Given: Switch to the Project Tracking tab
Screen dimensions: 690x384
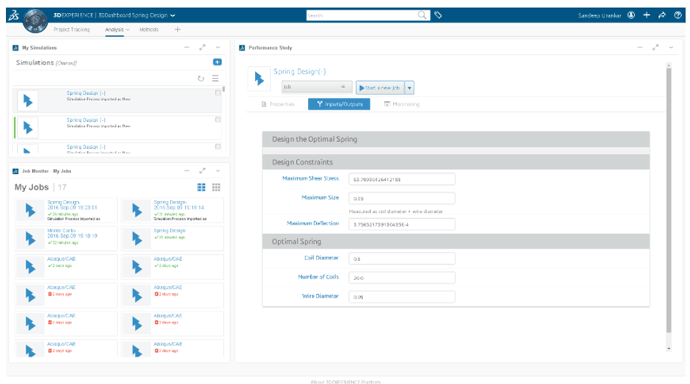Looking at the screenshot, I should point(72,29).
